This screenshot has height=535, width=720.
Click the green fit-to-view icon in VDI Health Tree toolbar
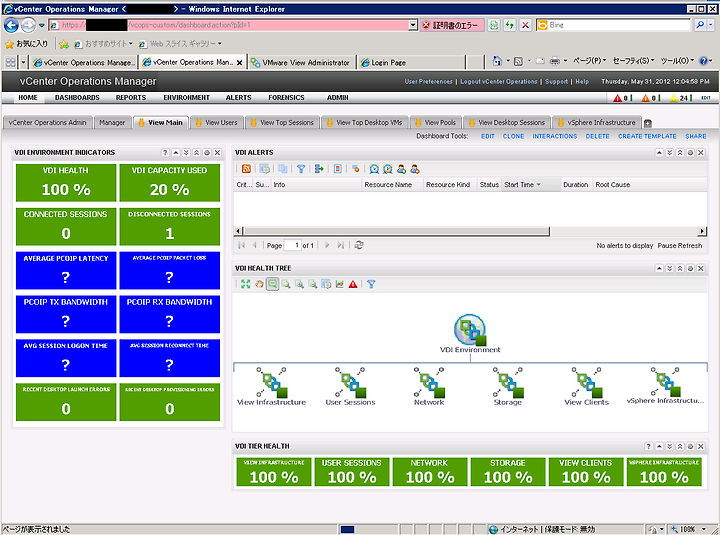[246, 284]
